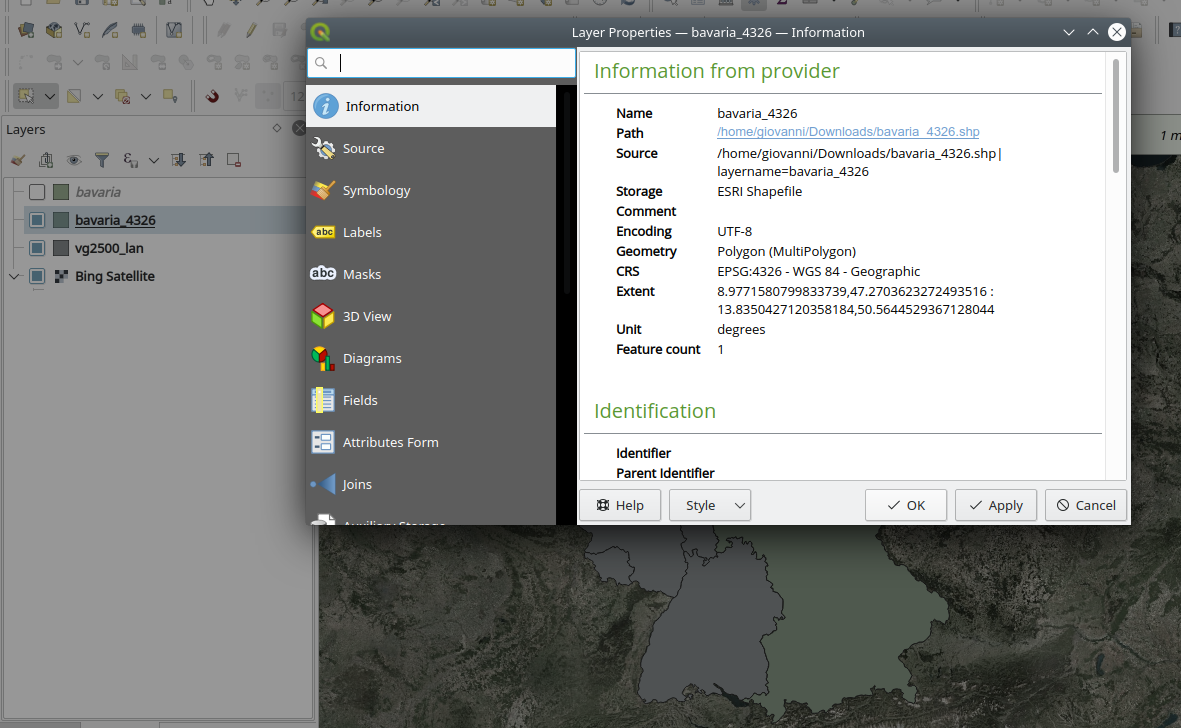
Task: Create a new SpatiaLite layer (feather icon)
Action: (110, 30)
